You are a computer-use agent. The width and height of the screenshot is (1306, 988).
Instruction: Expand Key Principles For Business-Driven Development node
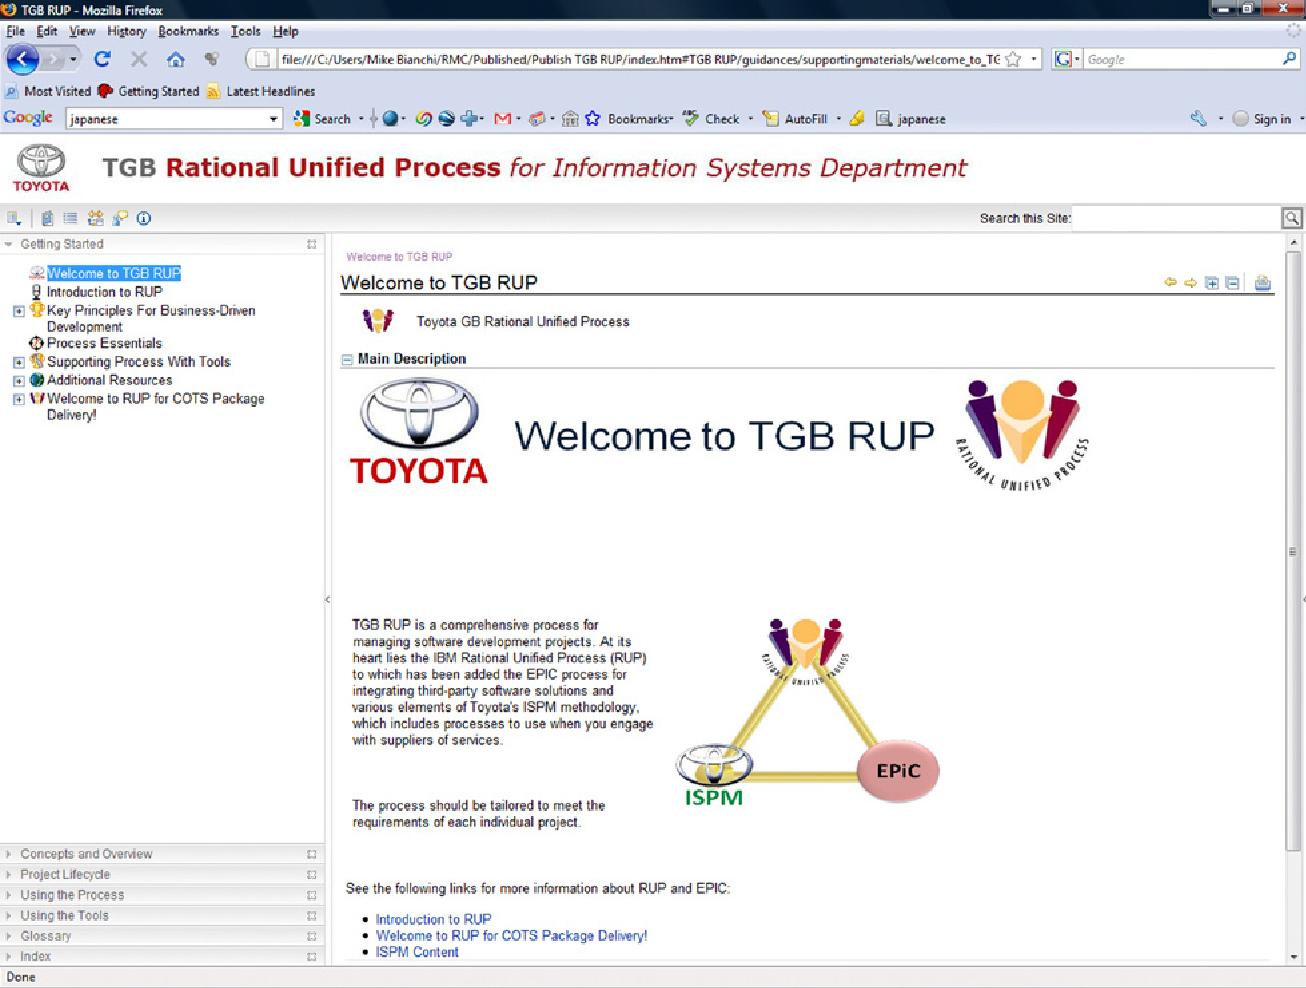18,311
